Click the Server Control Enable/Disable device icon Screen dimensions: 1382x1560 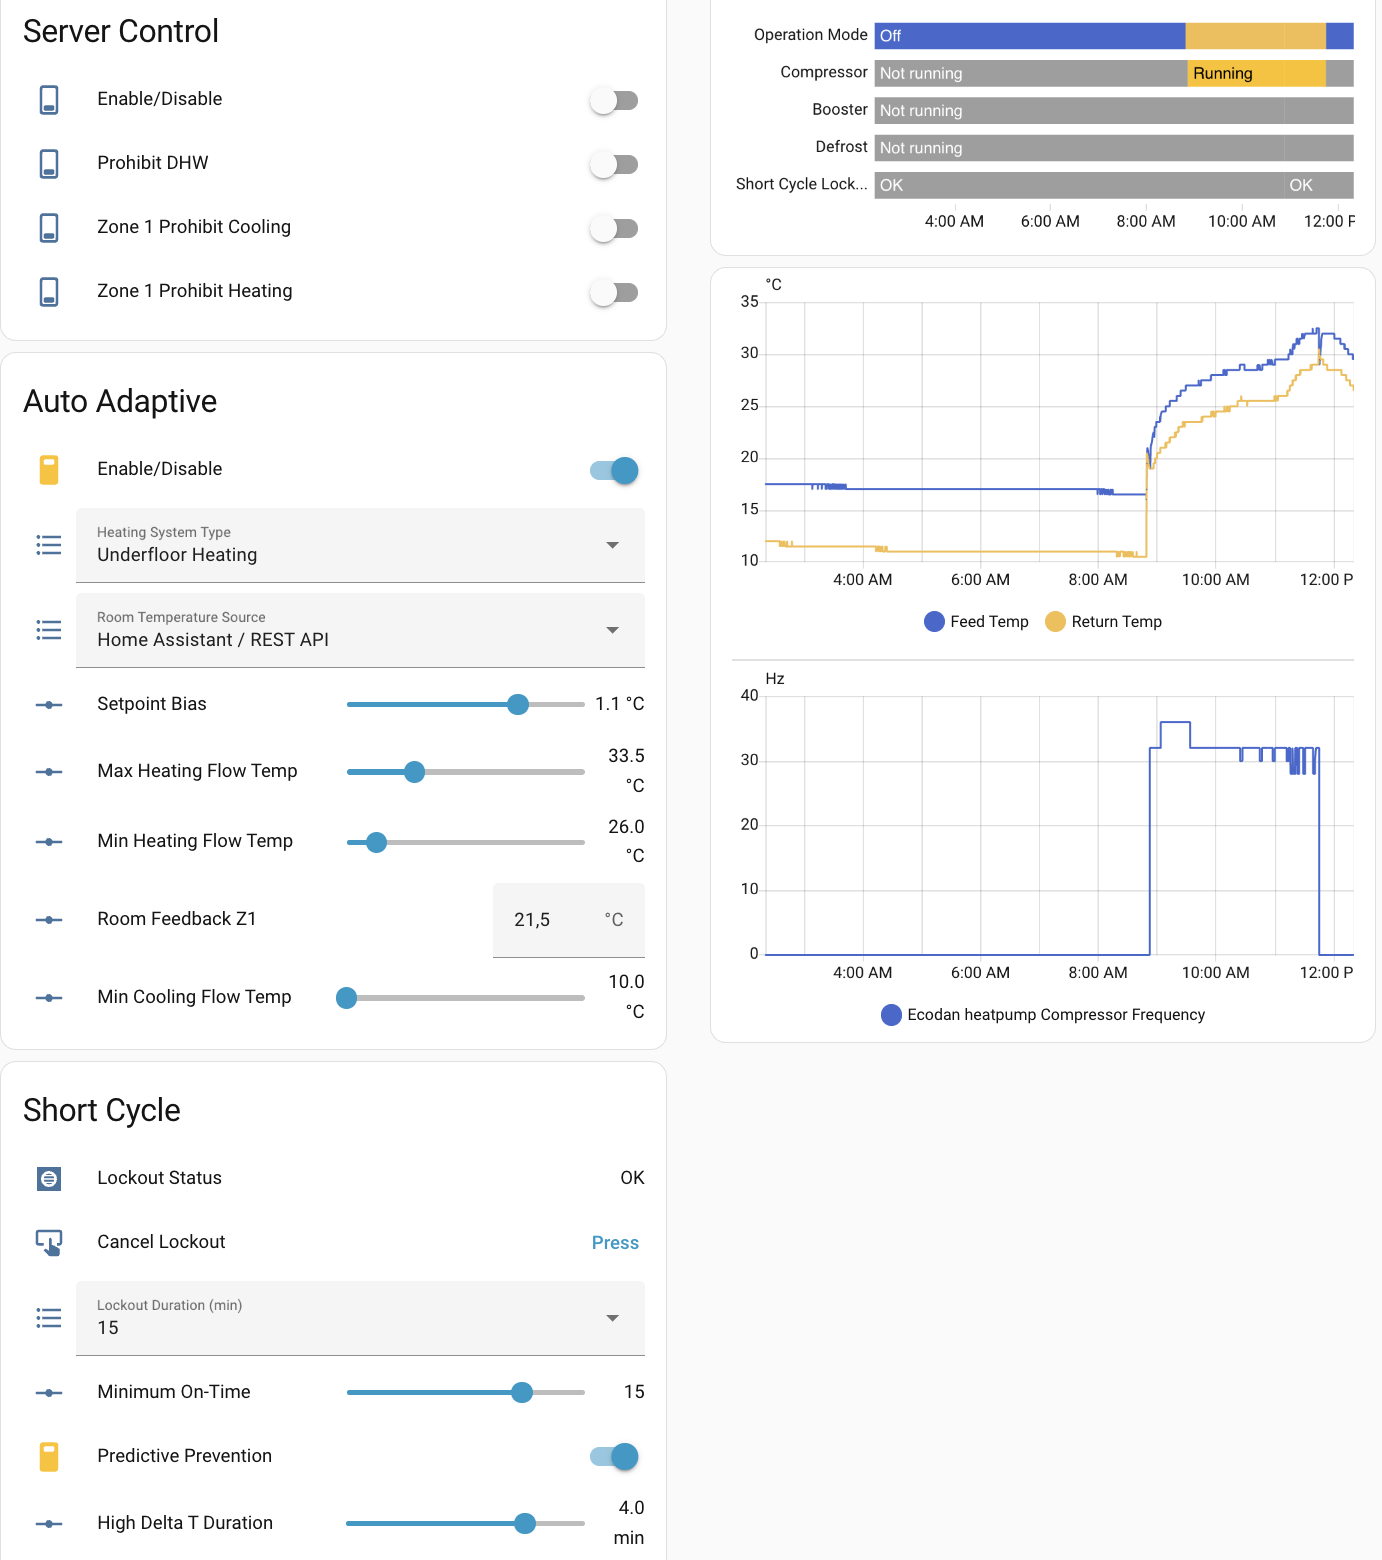point(49,100)
